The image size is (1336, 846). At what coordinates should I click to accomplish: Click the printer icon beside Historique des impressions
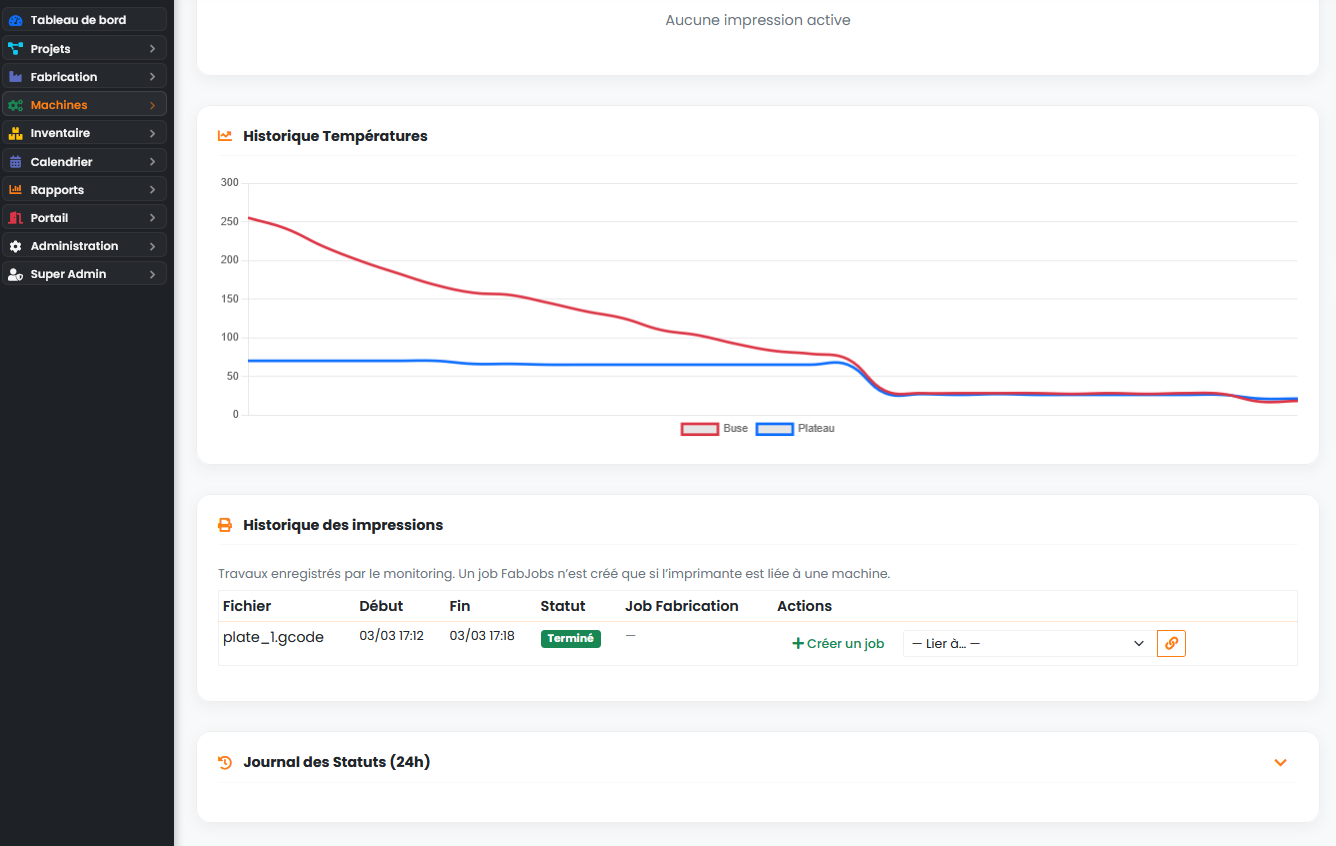pyautogui.click(x=225, y=524)
